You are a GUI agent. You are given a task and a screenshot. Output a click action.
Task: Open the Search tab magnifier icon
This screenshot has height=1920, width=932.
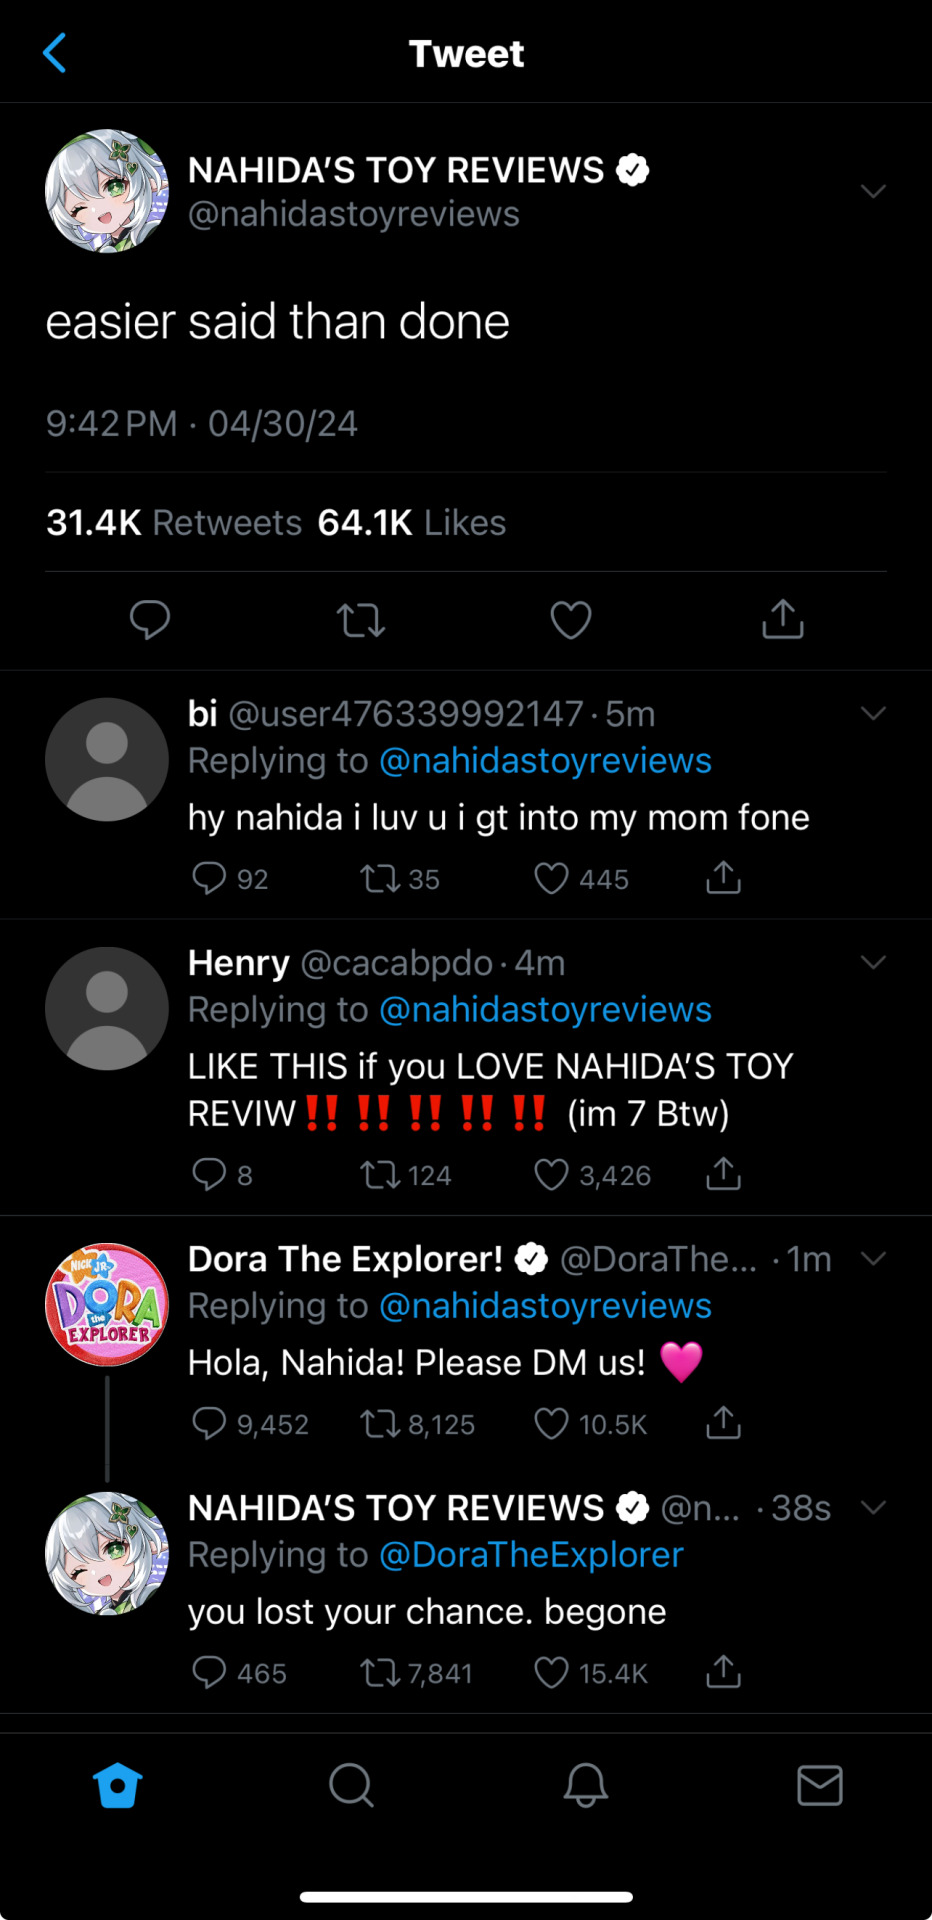pyautogui.click(x=351, y=1785)
